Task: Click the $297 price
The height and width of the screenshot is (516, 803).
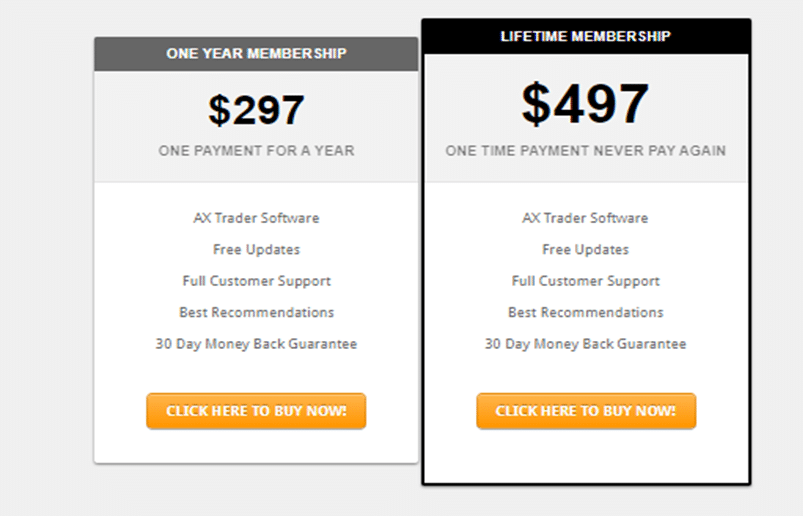Action: tap(256, 110)
